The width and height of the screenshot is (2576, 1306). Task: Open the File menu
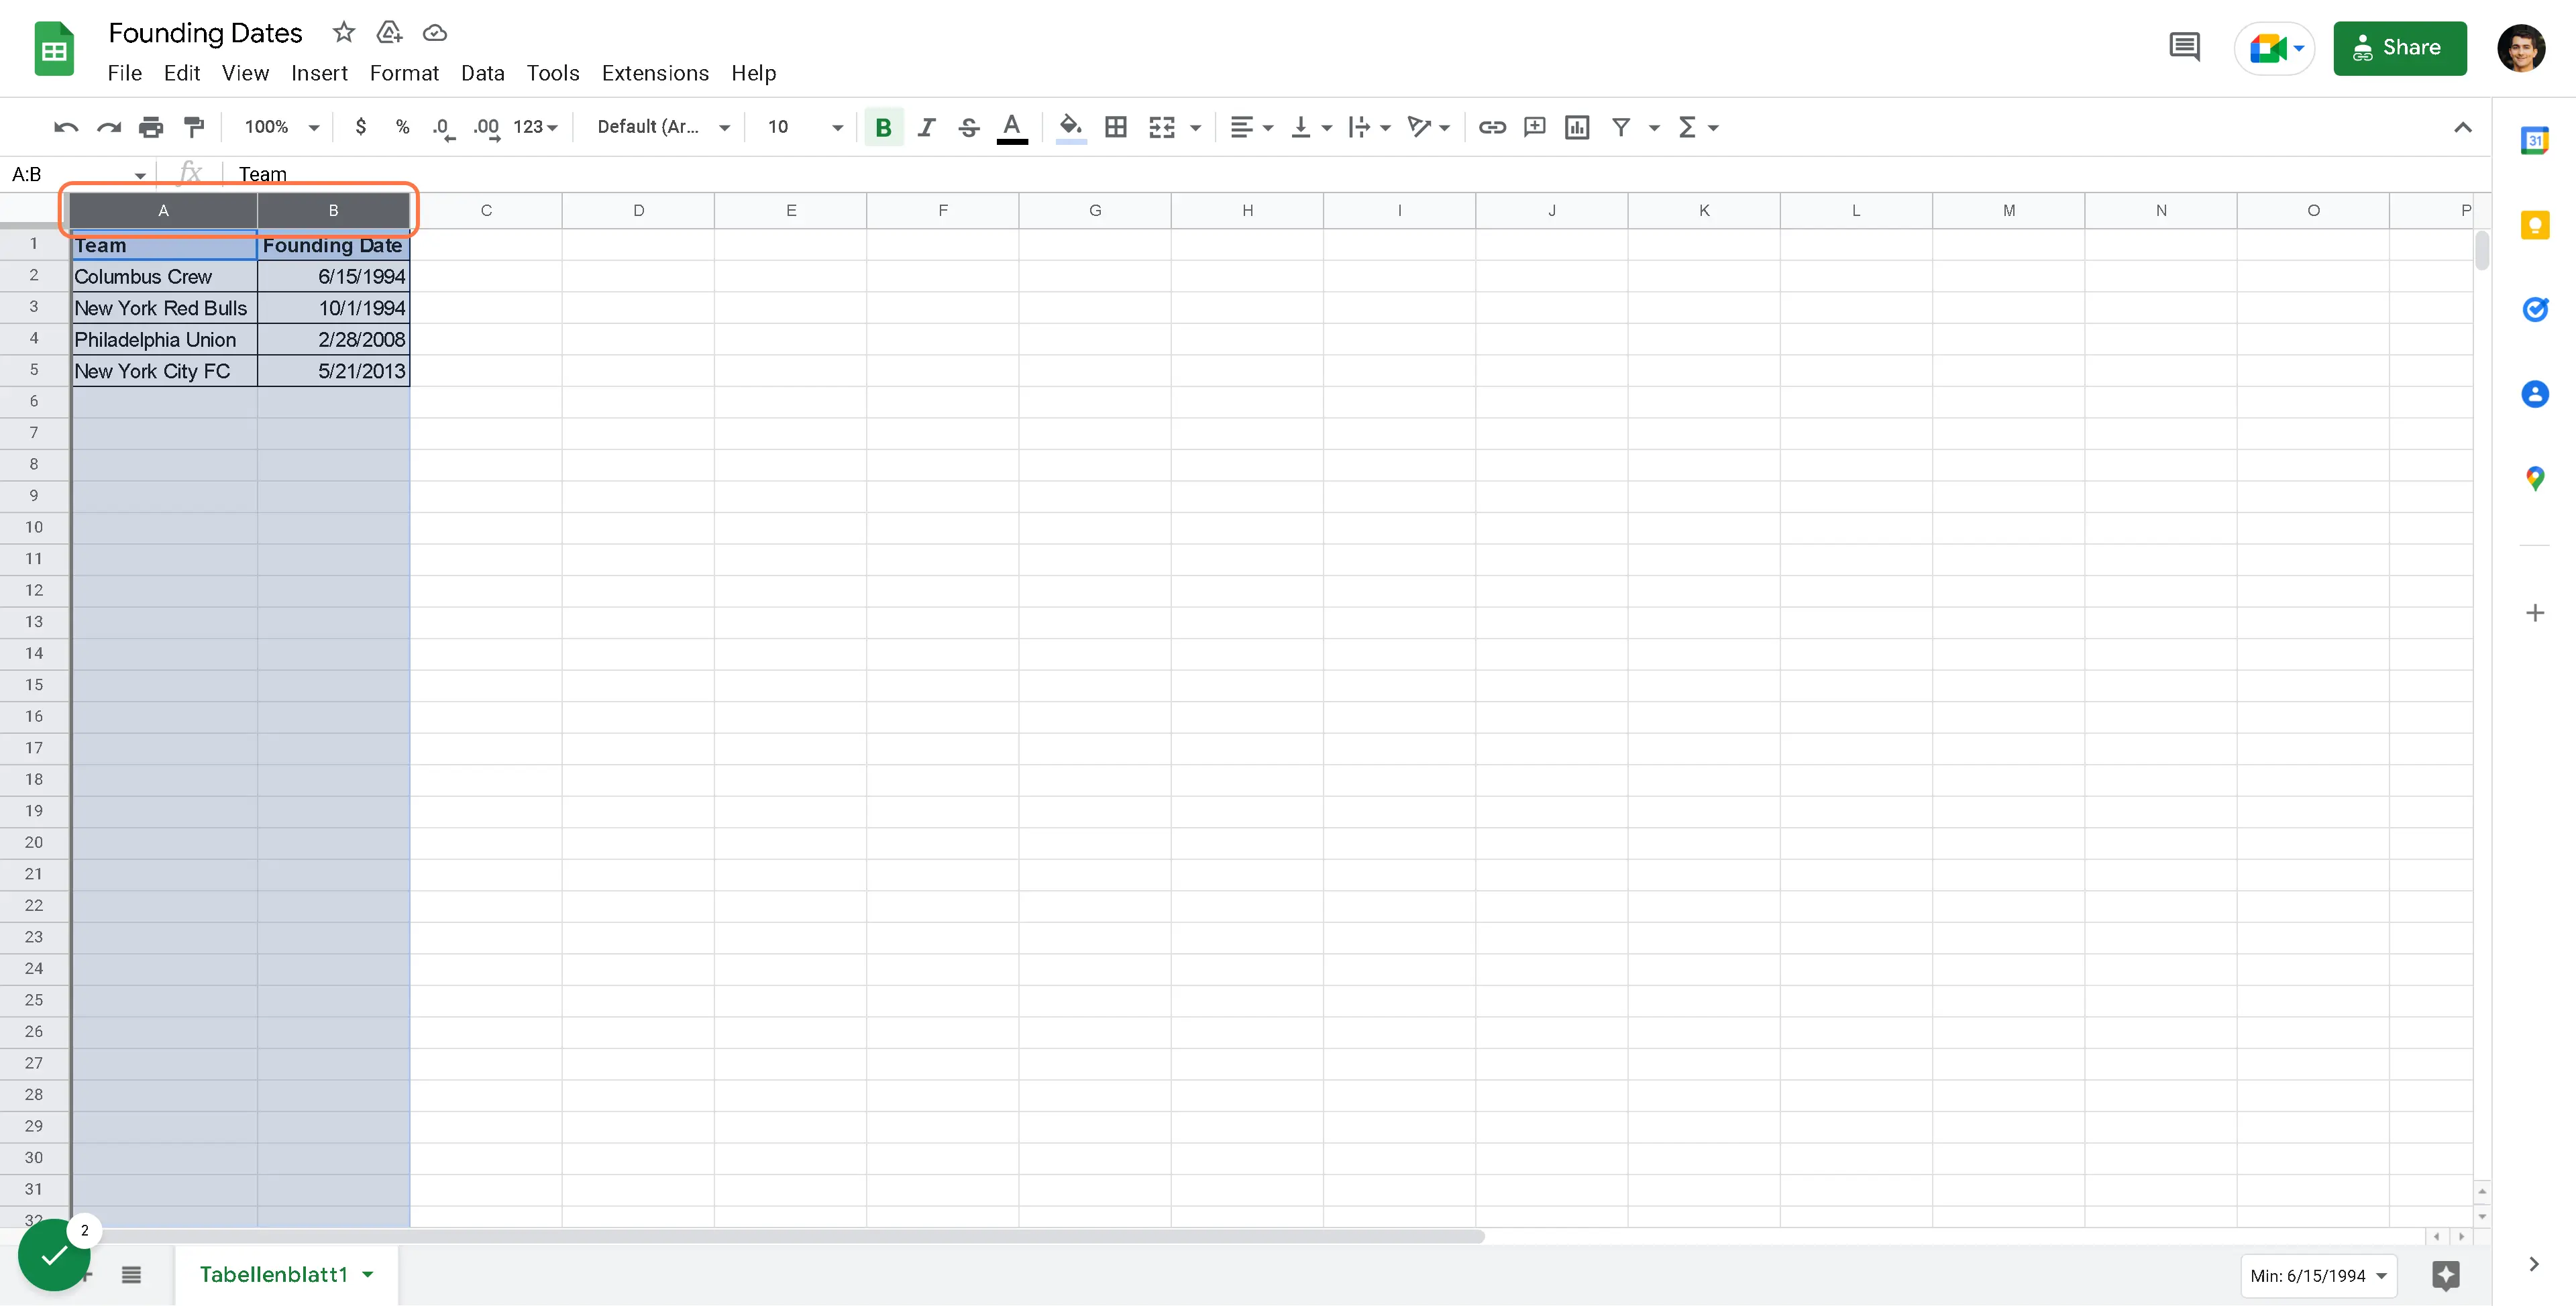click(x=124, y=73)
